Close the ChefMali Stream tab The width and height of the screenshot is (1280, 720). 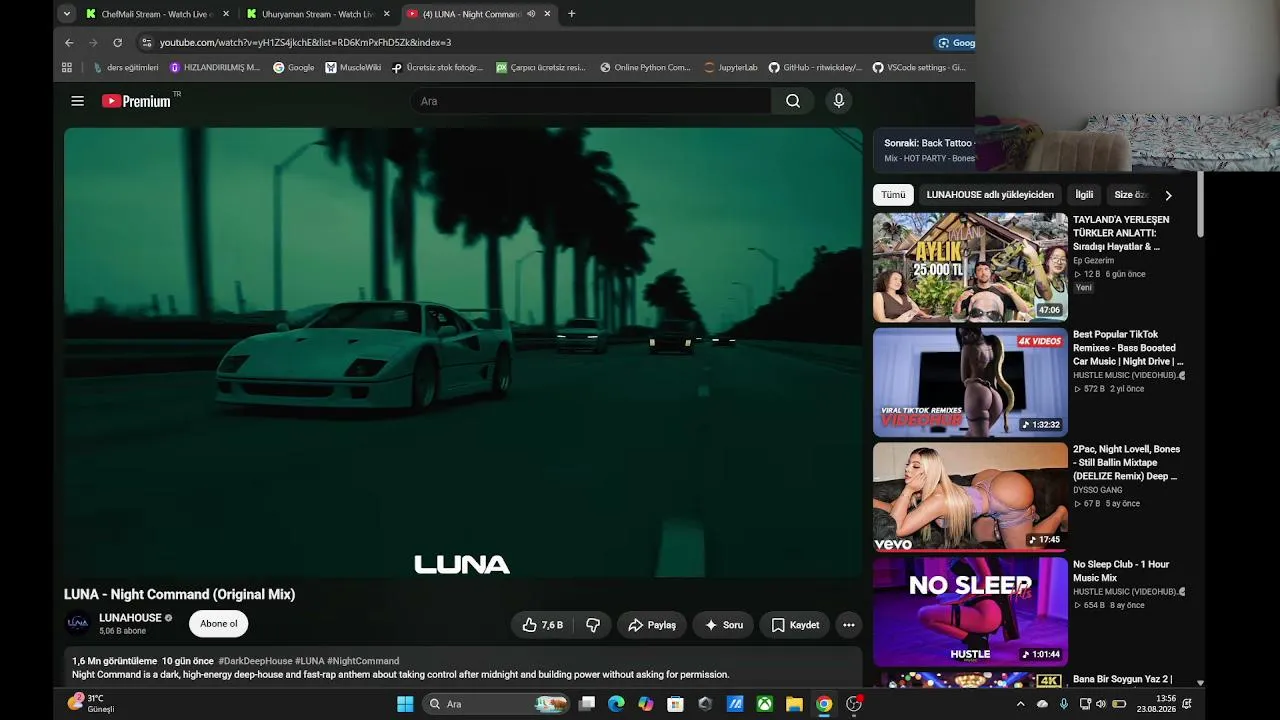[226, 14]
